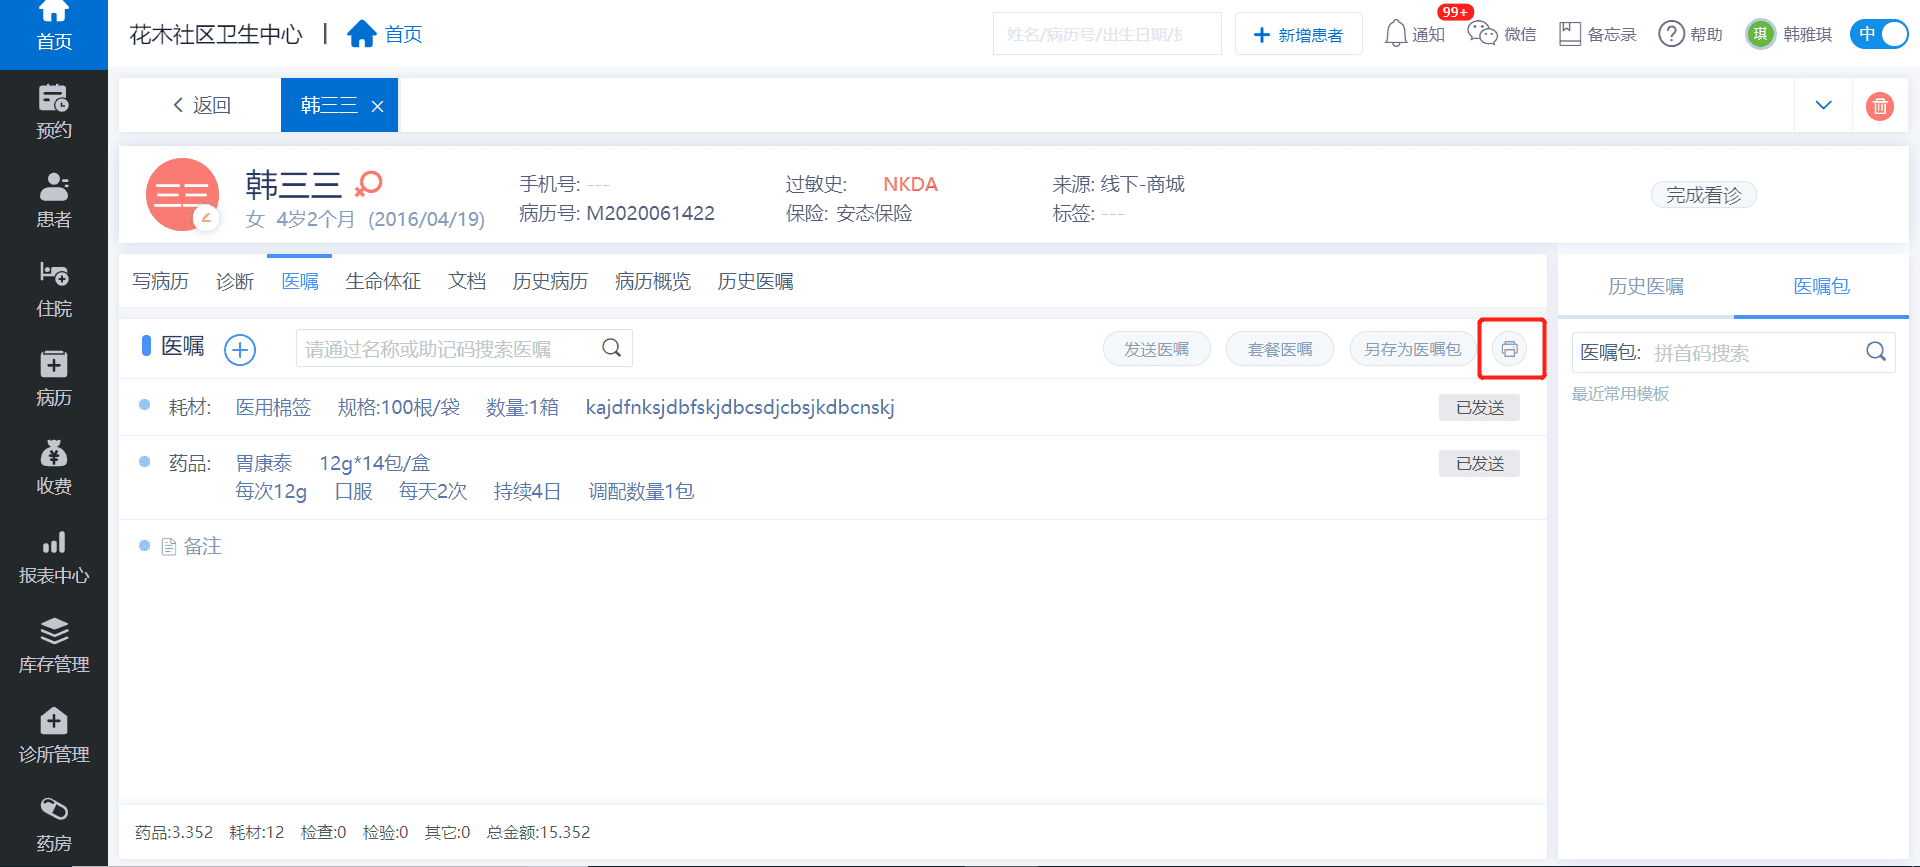Click the 返回 back link

[201, 106]
